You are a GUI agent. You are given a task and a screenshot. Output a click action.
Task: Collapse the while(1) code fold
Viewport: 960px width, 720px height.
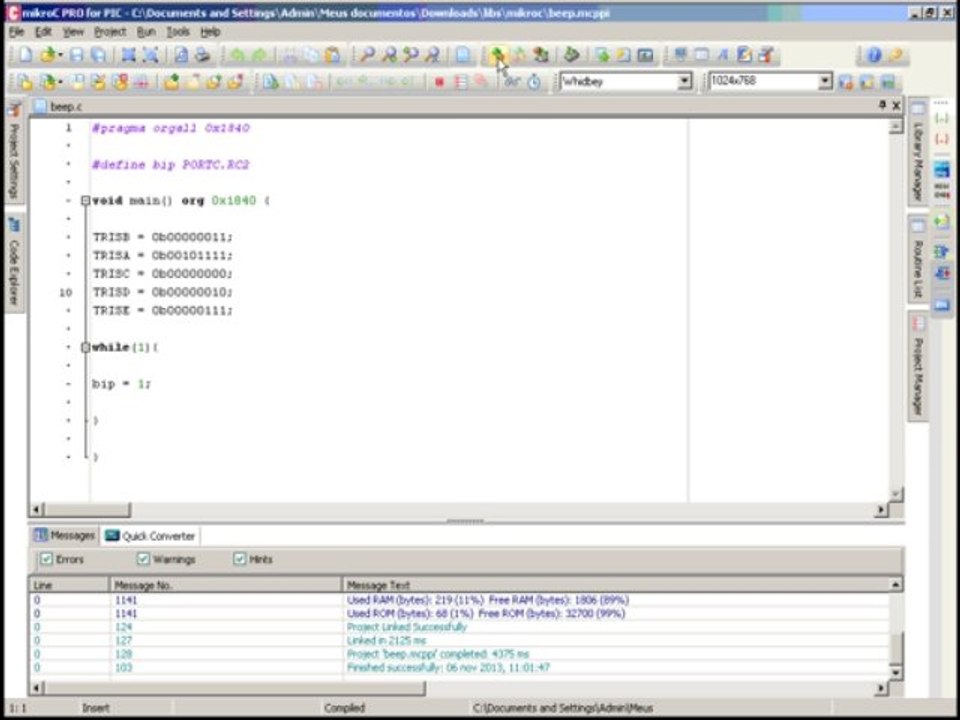pyautogui.click(x=86, y=347)
